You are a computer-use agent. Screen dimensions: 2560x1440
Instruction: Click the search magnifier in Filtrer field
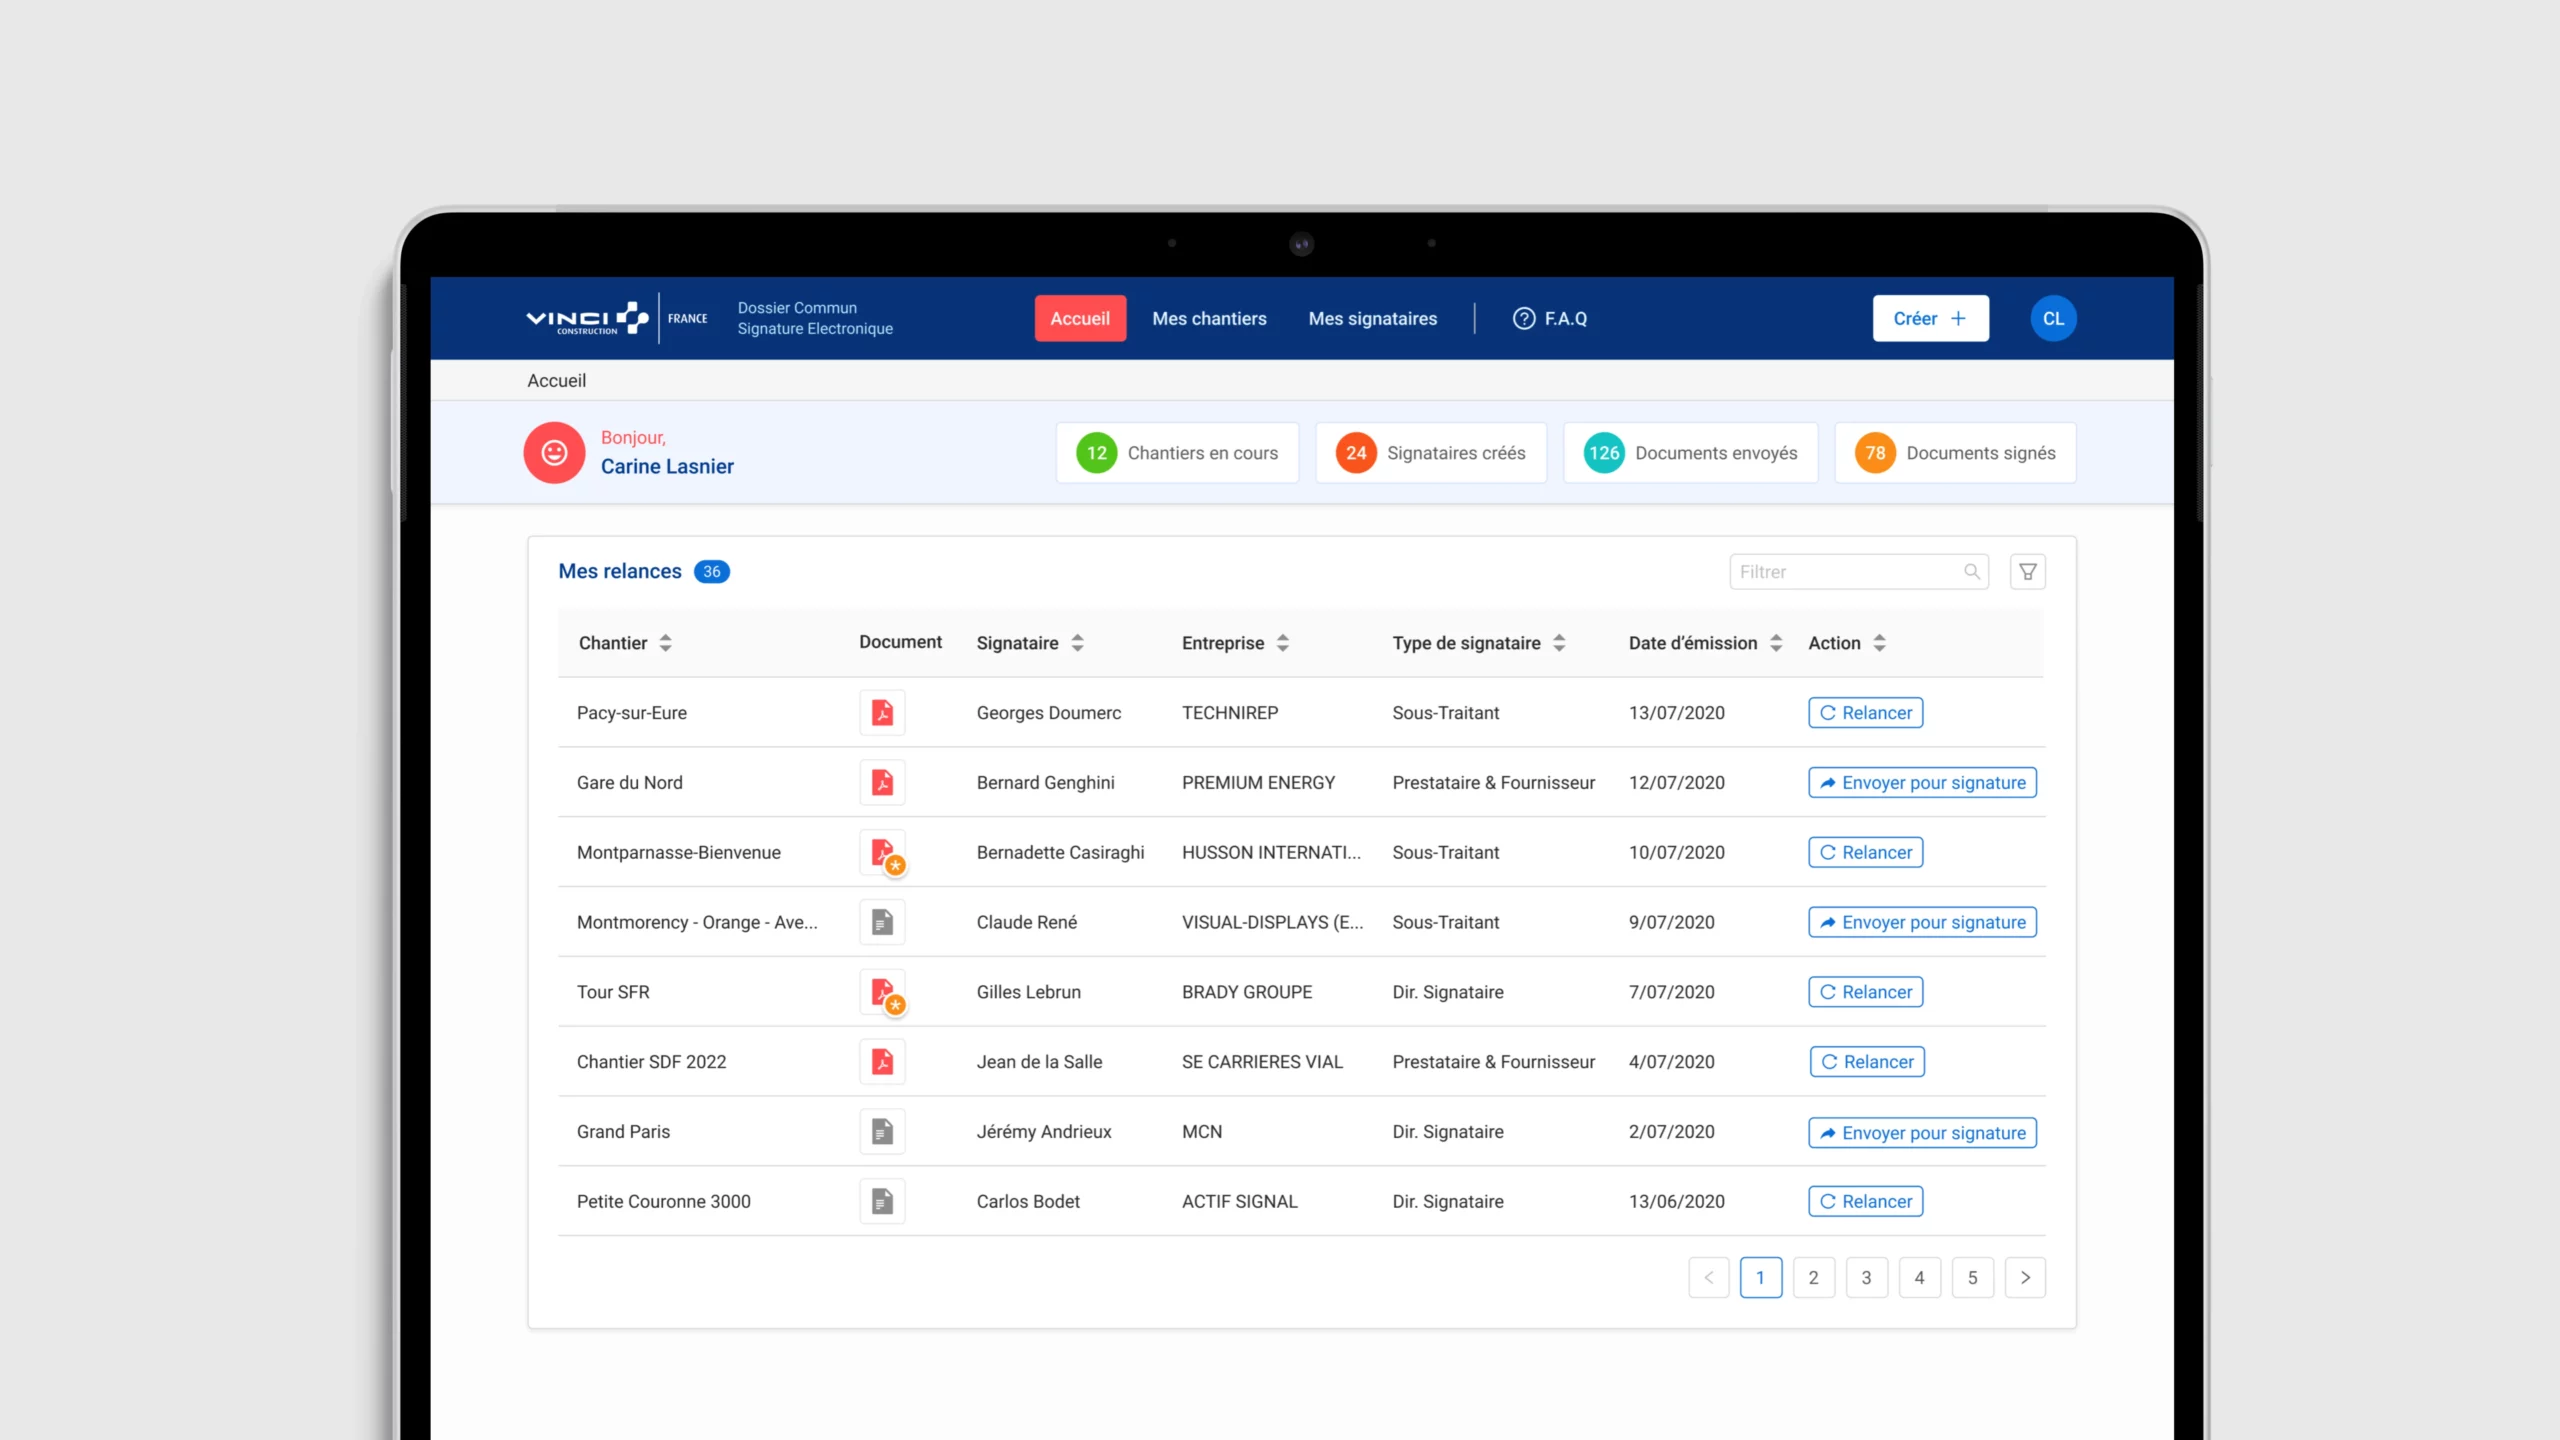[1971, 572]
